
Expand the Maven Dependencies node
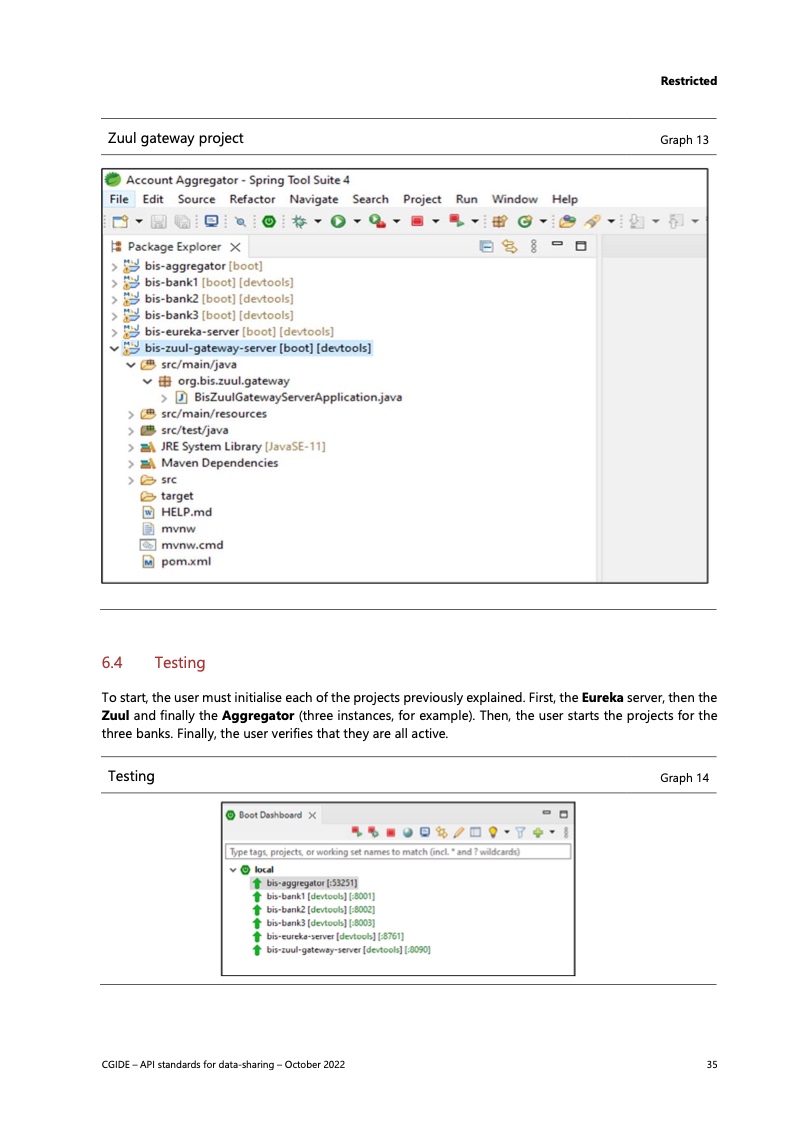pos(131,463)
